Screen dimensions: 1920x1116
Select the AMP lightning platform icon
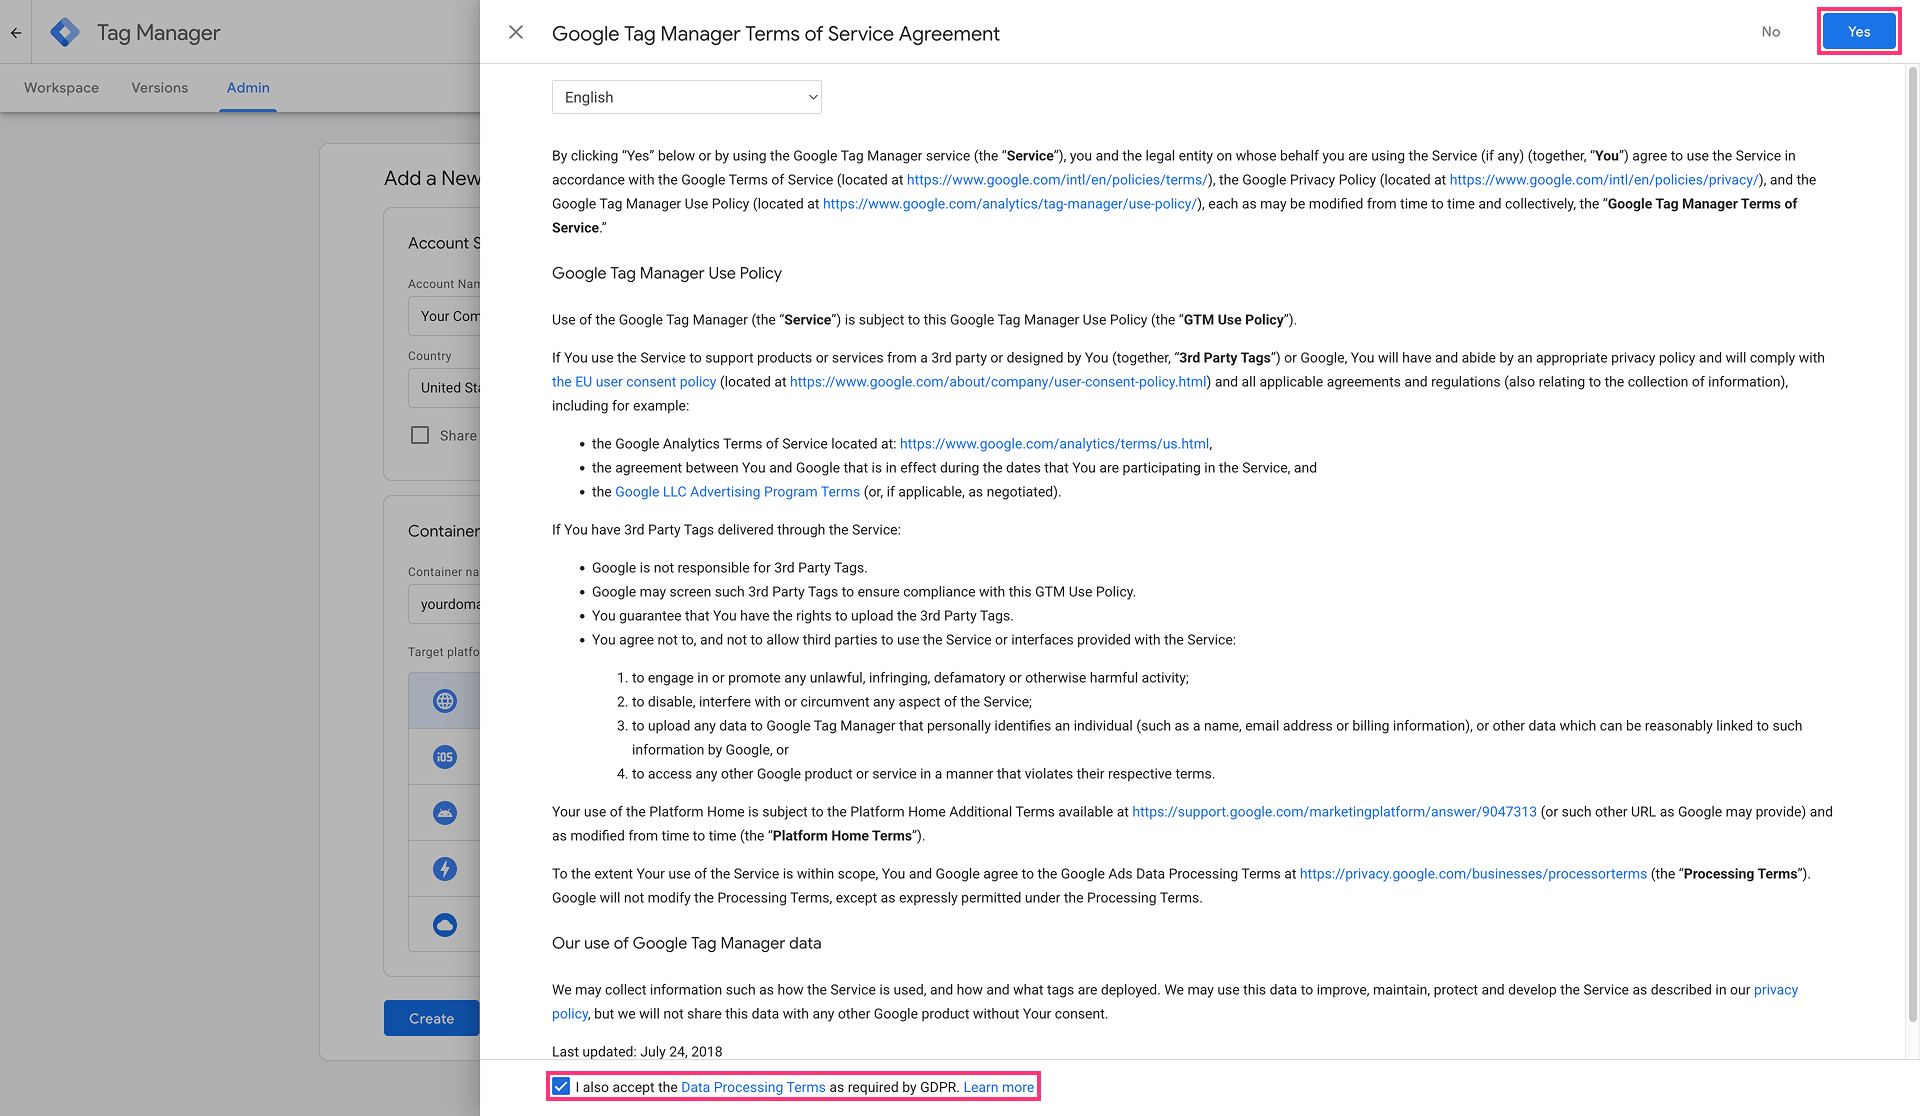(x=445, y=869)
